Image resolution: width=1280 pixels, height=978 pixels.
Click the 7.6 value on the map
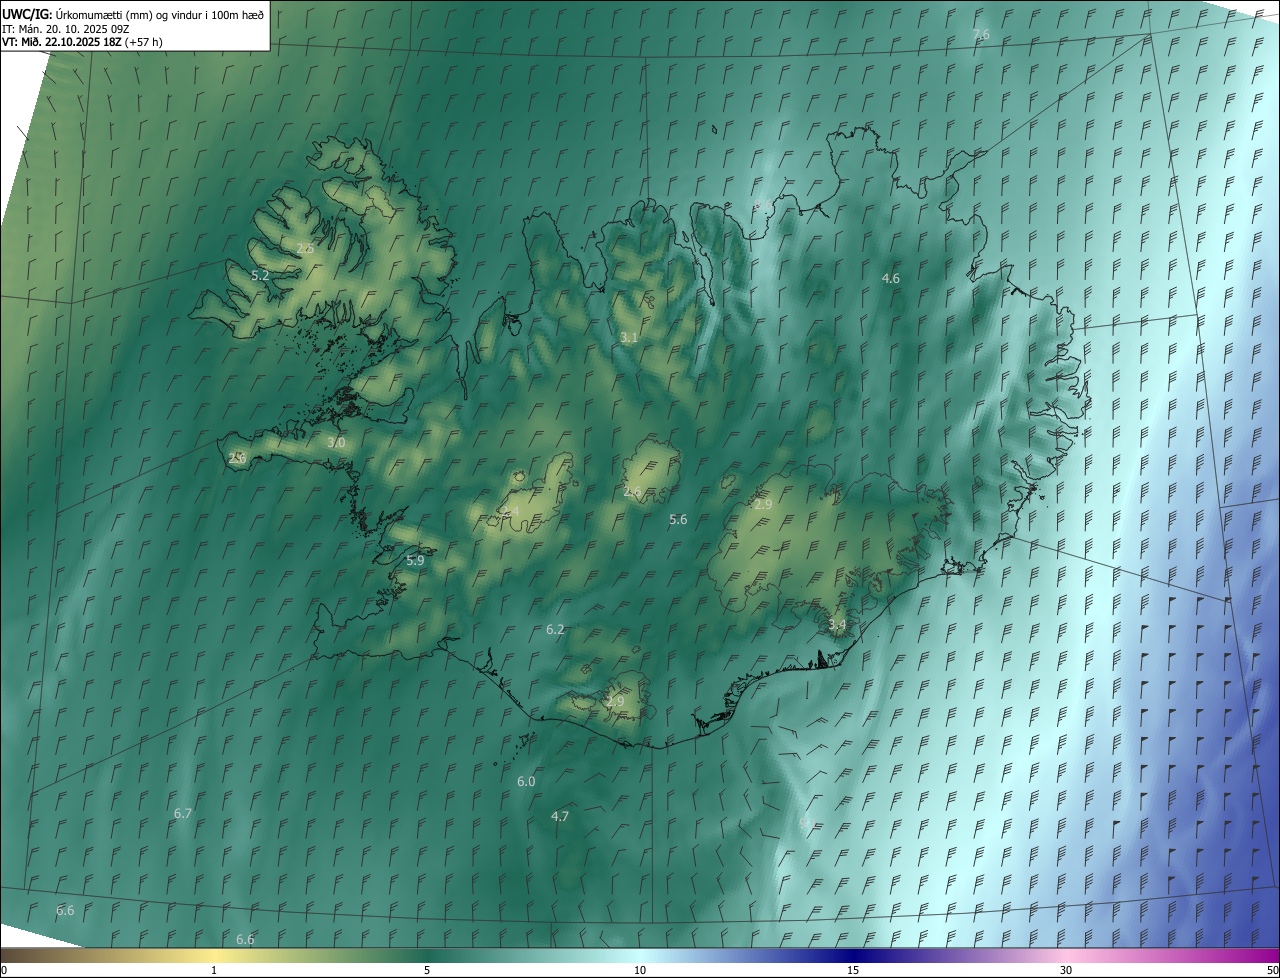click(981, 34)
